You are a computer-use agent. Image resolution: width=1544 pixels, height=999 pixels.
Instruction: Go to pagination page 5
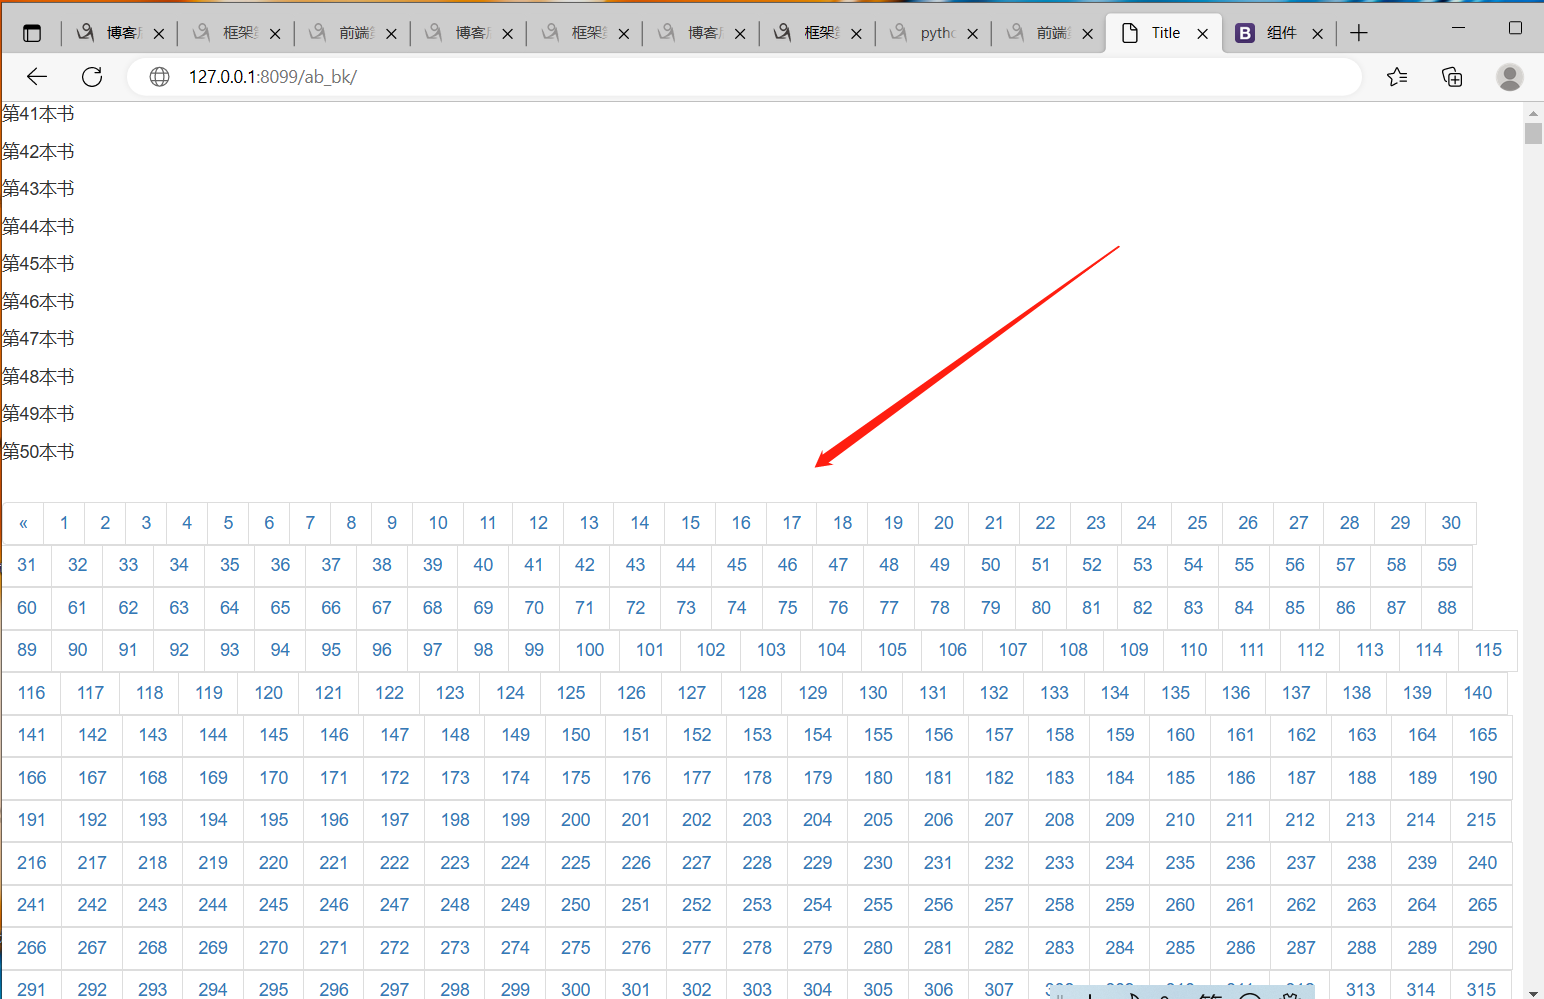tap(228, 523)
